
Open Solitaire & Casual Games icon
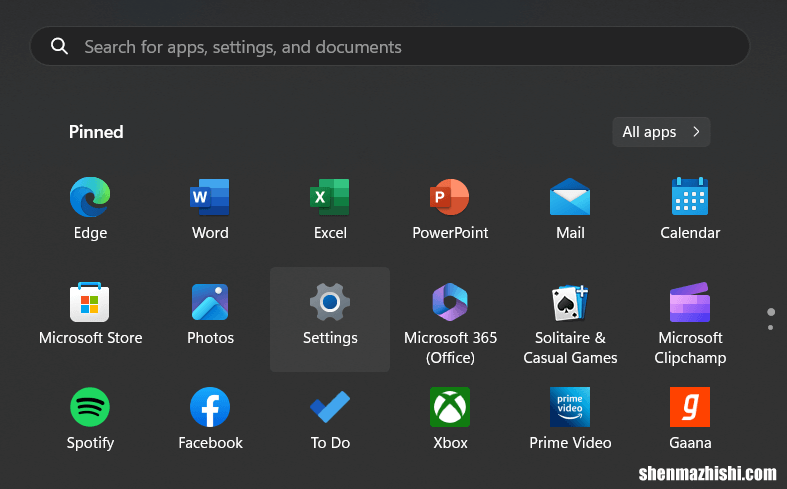pyautogui.click(x=570, y=302)
